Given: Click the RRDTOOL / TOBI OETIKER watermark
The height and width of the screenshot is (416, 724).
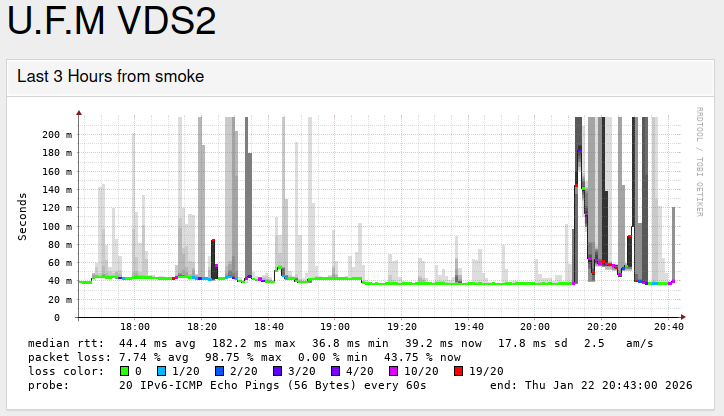Looking at the screenshot, I should pos(700,160).
